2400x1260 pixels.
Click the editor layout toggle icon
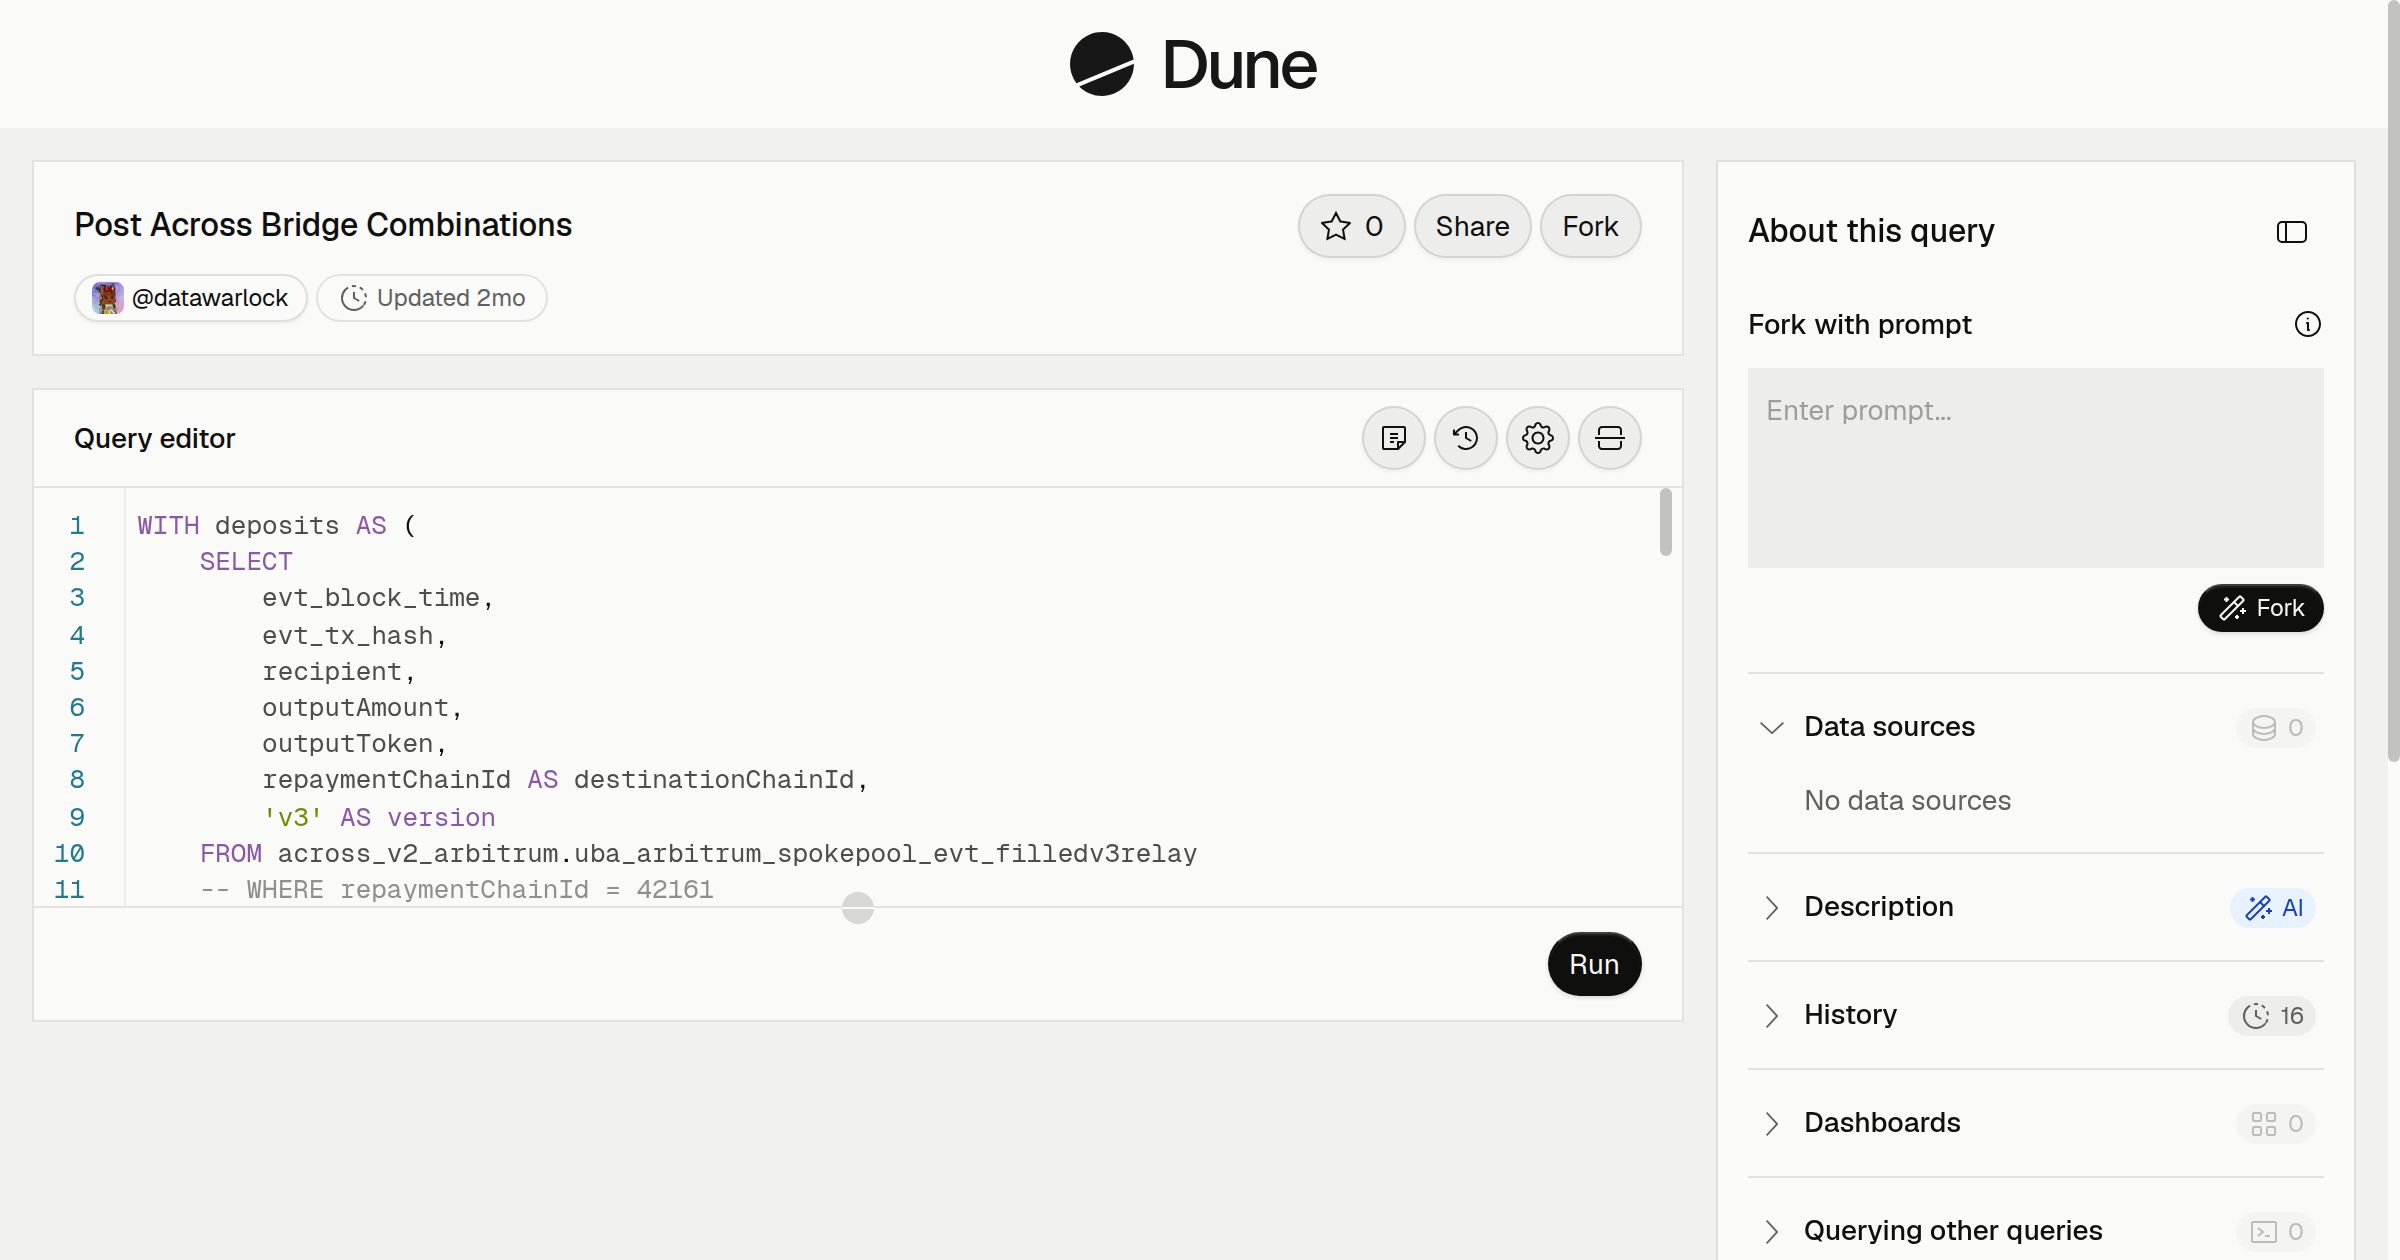(1610, 438)
